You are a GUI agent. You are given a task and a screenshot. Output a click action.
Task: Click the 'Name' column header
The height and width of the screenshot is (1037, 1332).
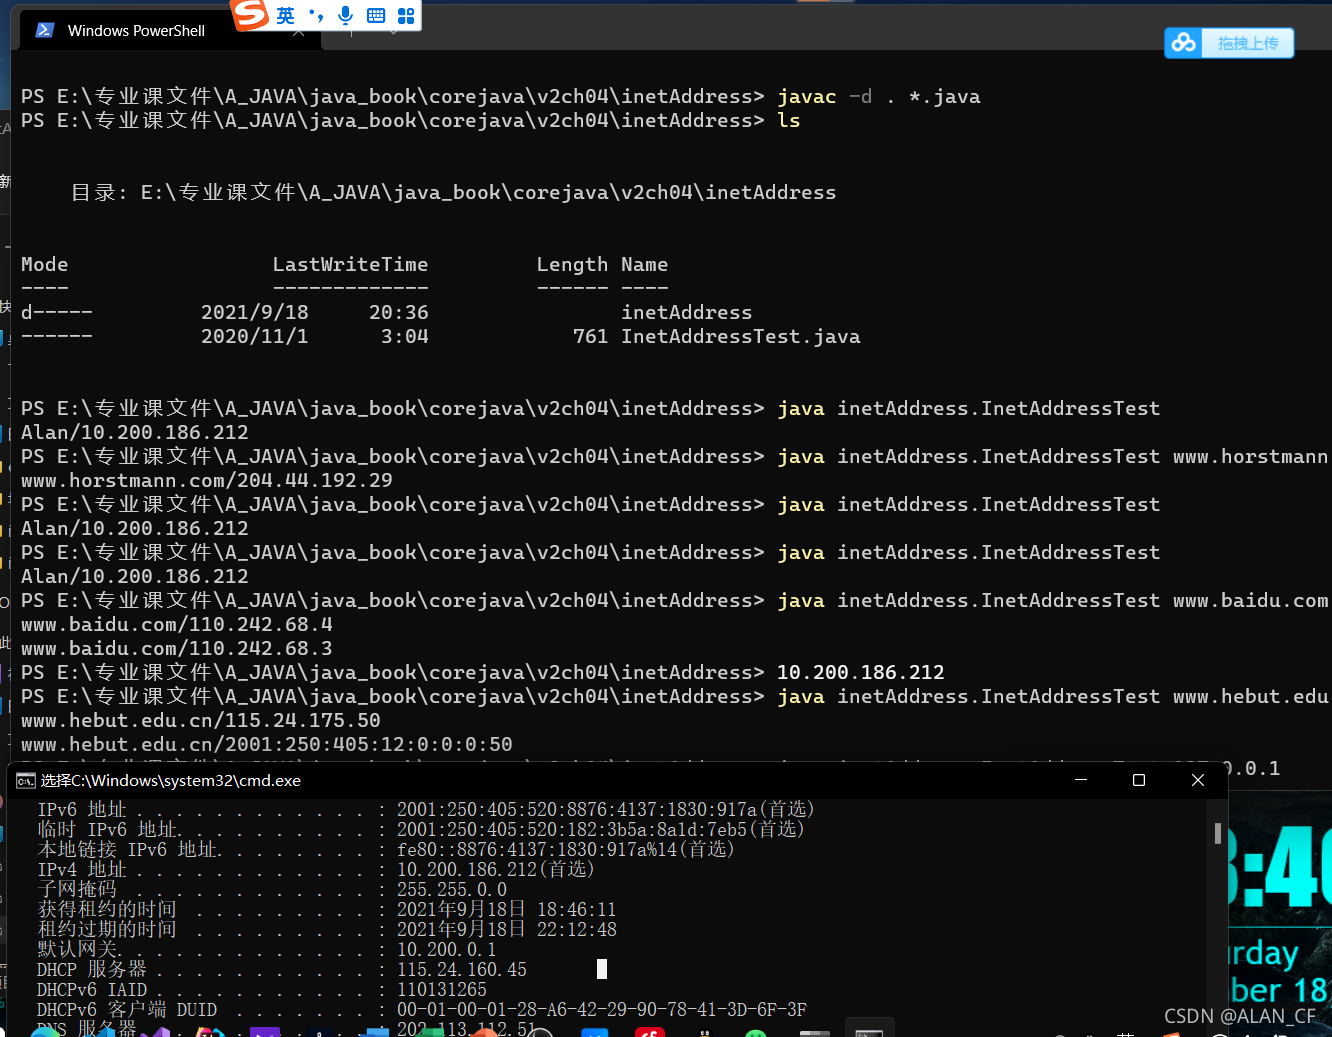[645, 265]
